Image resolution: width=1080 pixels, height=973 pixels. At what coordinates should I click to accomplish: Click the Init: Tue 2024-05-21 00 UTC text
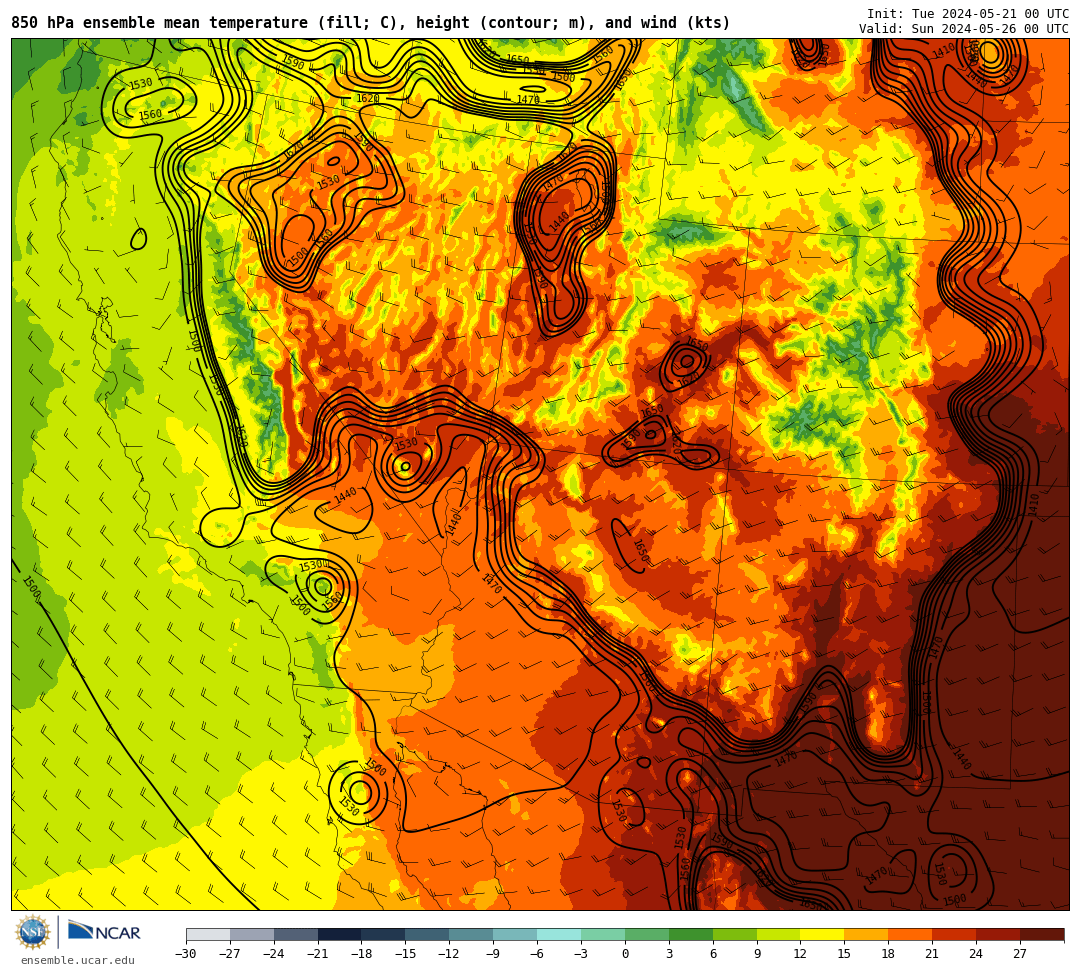(x=968, y=14)
